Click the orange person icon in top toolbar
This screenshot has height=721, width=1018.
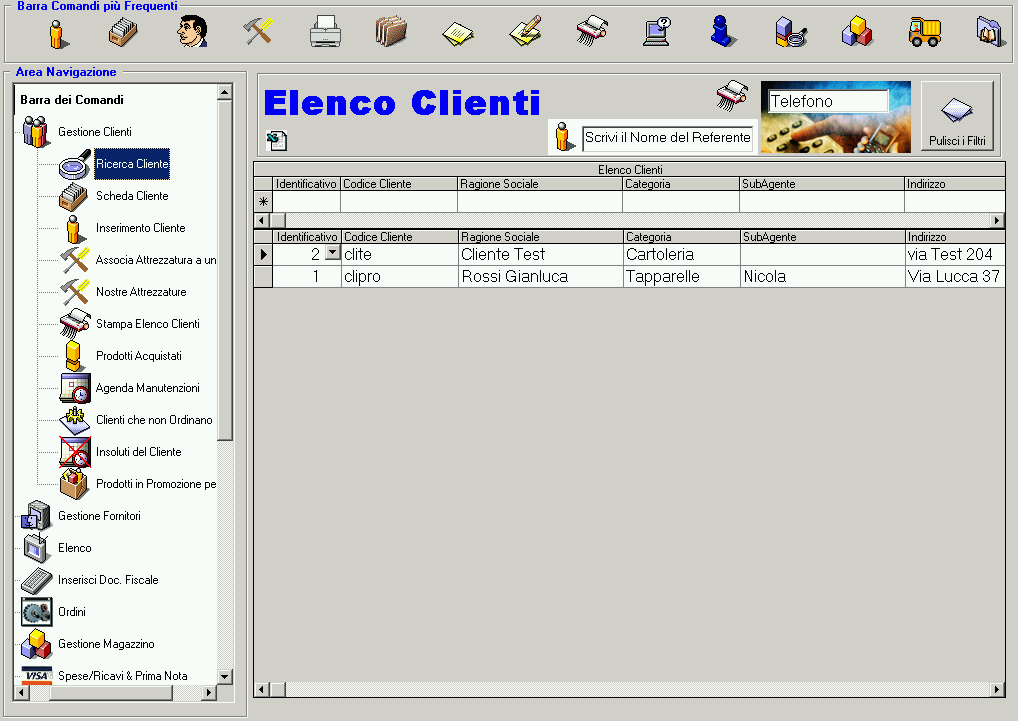58,32
